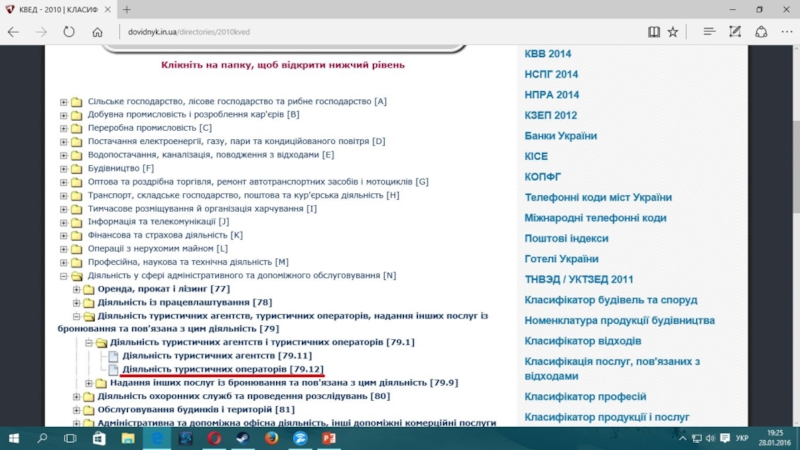Image resolution: width=800 pixels, height=450 pixels.
Task: Open Готелі України link
Action: [x=561, y=259]
